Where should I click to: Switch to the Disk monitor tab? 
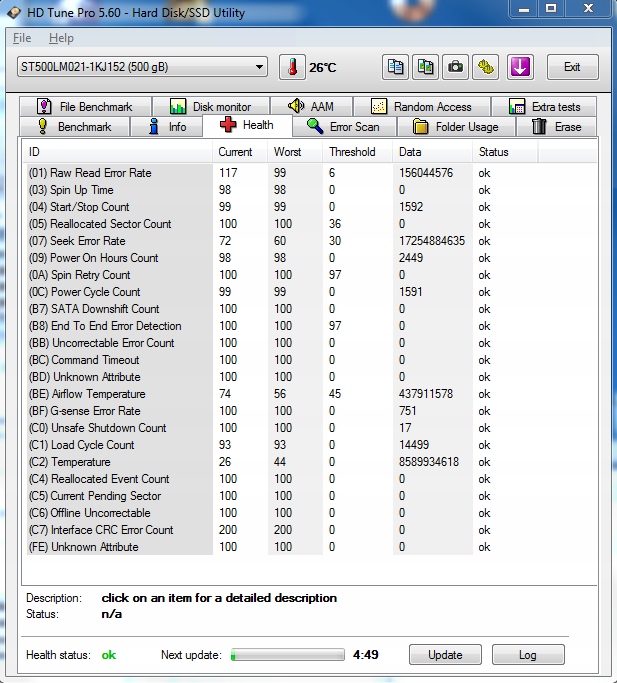coord(211,106)
